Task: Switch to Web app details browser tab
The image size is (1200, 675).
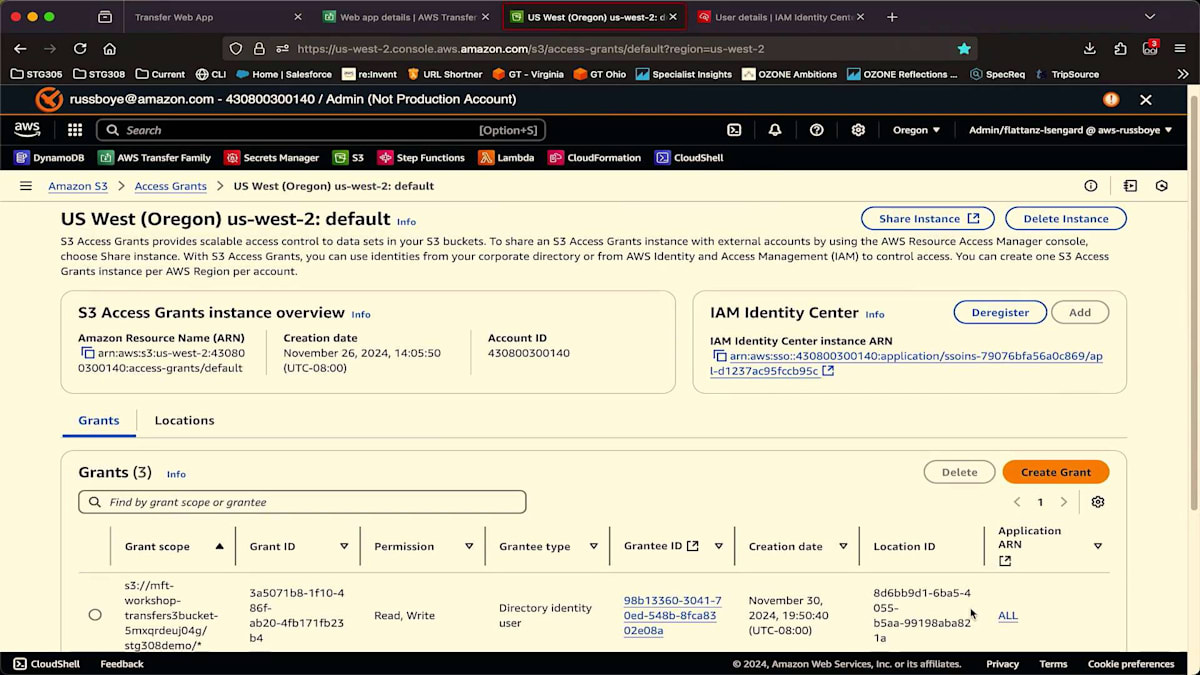Action: [404, 17]
